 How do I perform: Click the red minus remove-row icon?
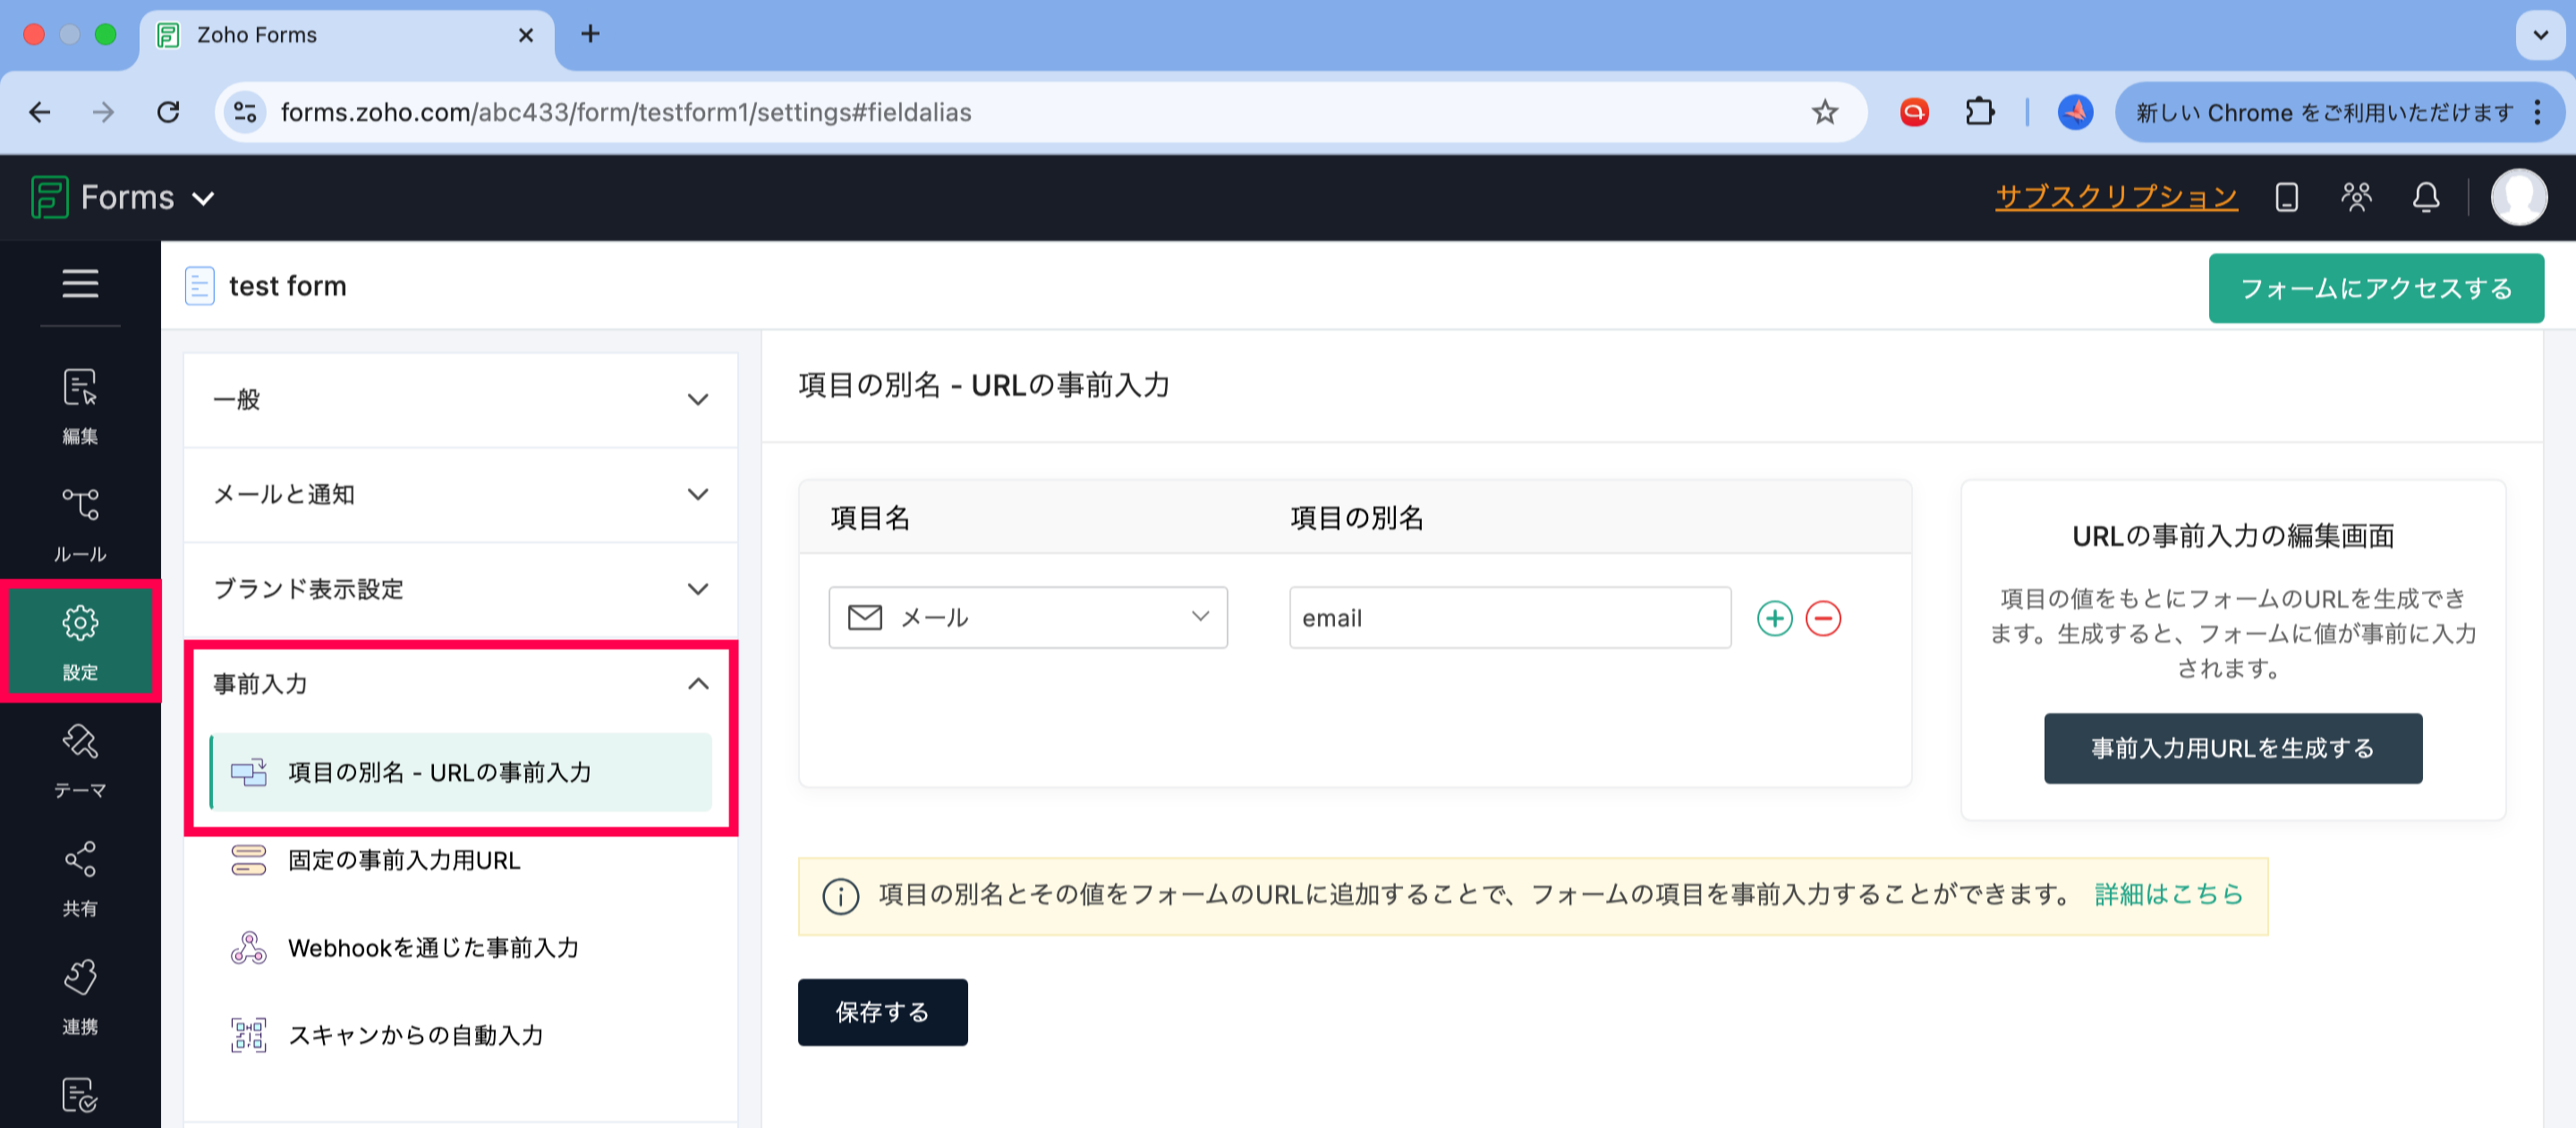[1822, 618]
